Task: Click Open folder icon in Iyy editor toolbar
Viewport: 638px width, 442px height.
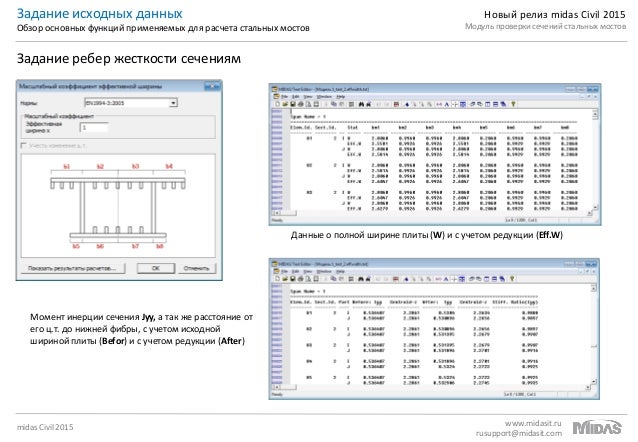Action: 285,279
